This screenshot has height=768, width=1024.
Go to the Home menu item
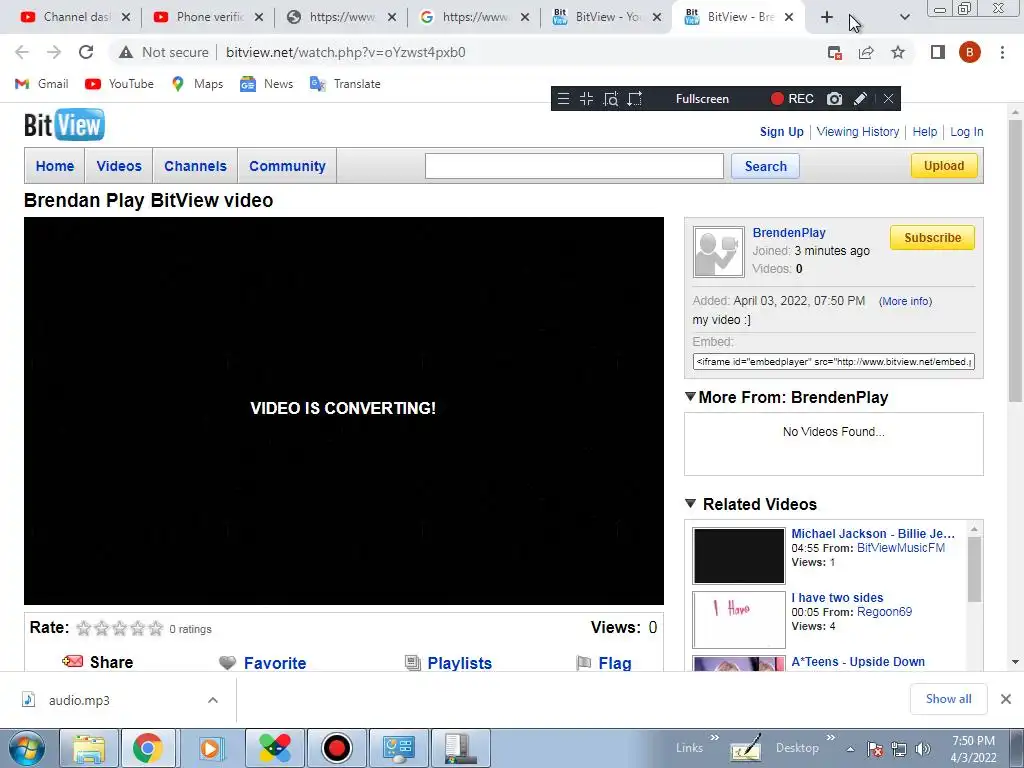[x=55, y=166]
